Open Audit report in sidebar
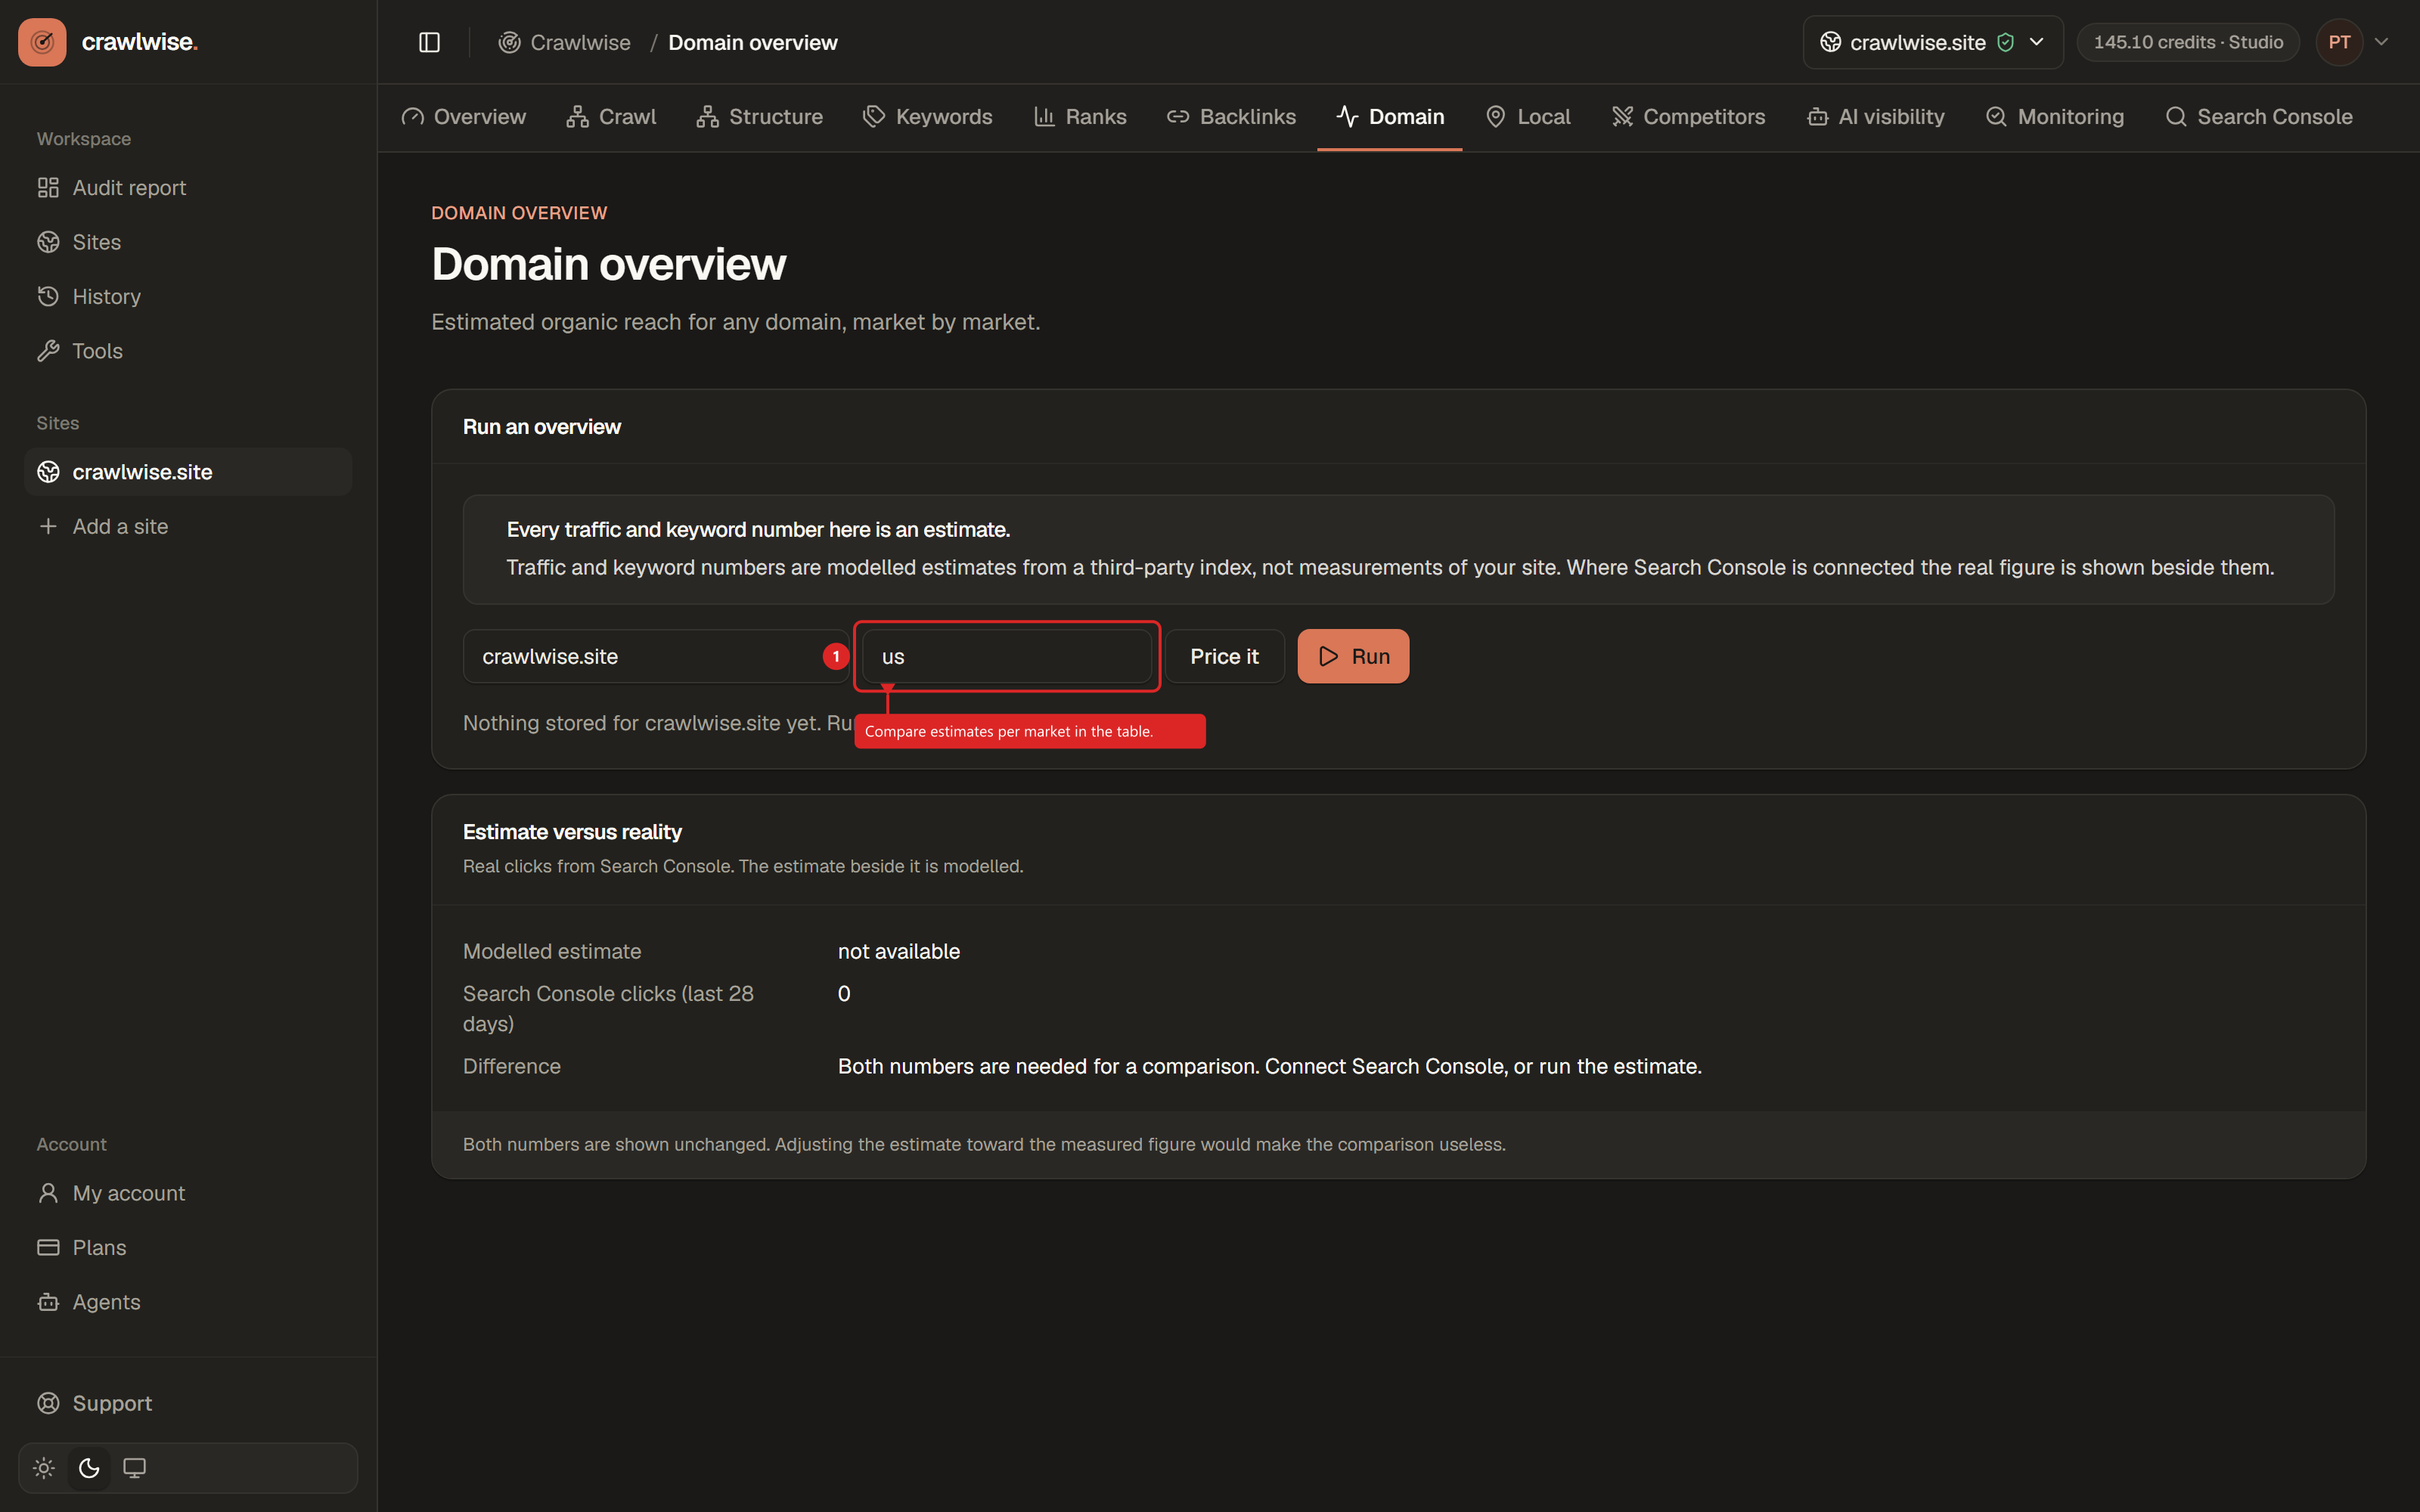2420x1512 pixels. [x=188, y=188]
